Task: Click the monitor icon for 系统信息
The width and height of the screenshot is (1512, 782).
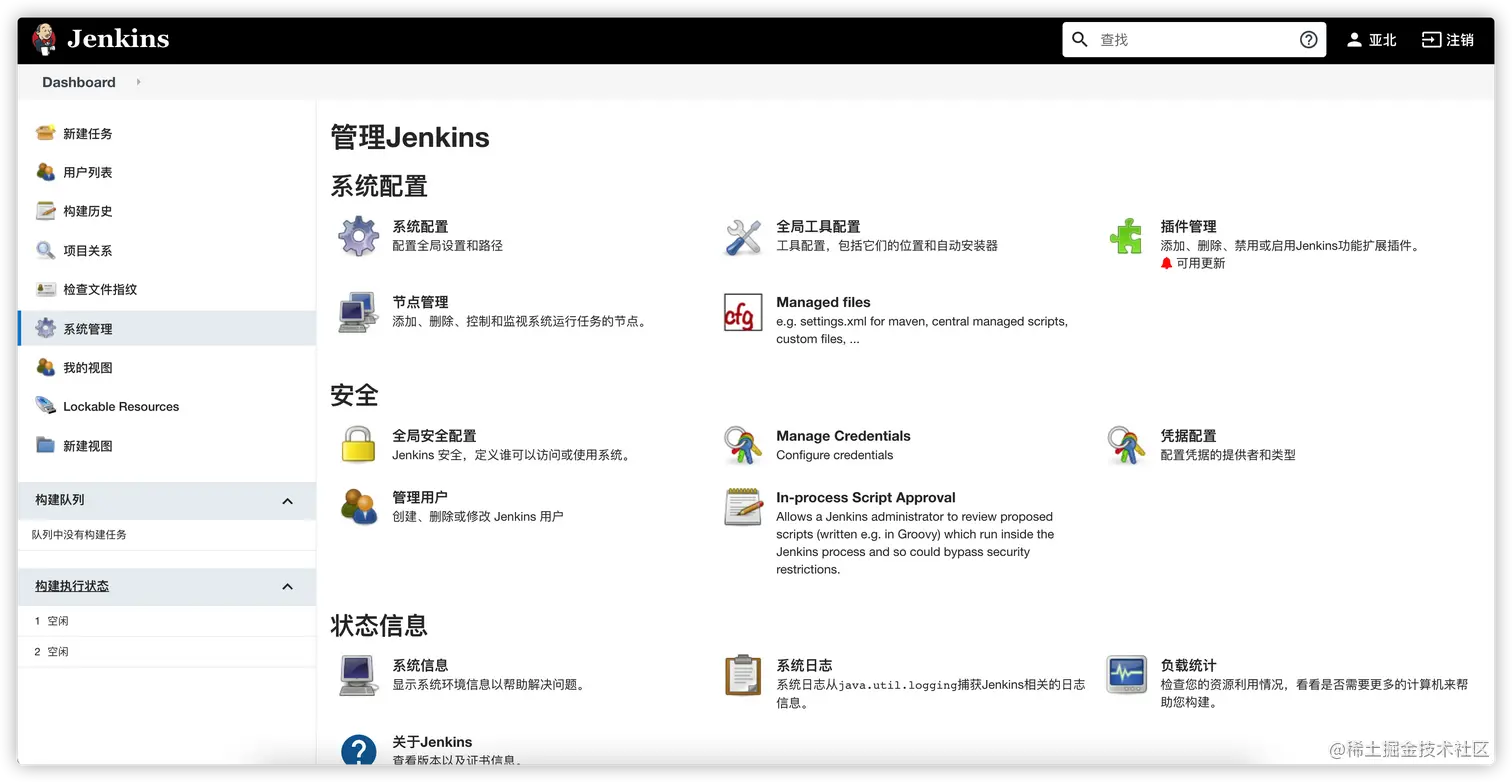Action: click(358, 675)
